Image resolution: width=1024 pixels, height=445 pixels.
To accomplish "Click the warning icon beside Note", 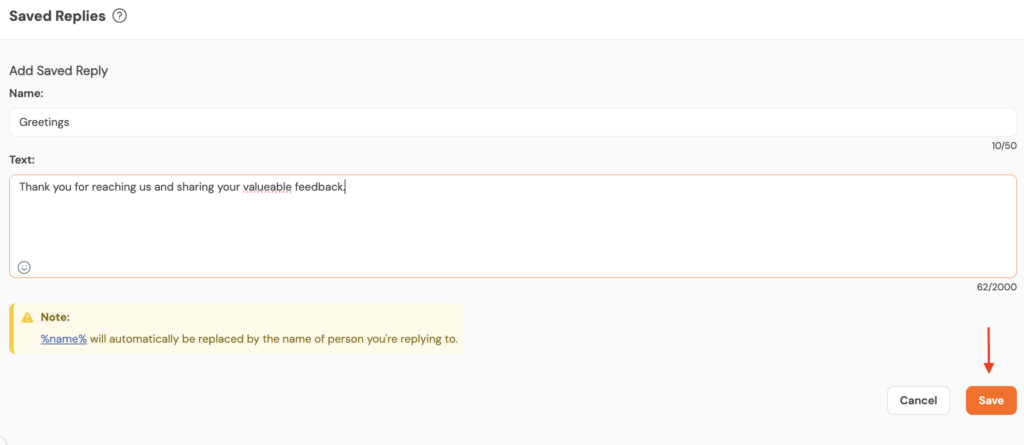I will [x=27, y=317].
